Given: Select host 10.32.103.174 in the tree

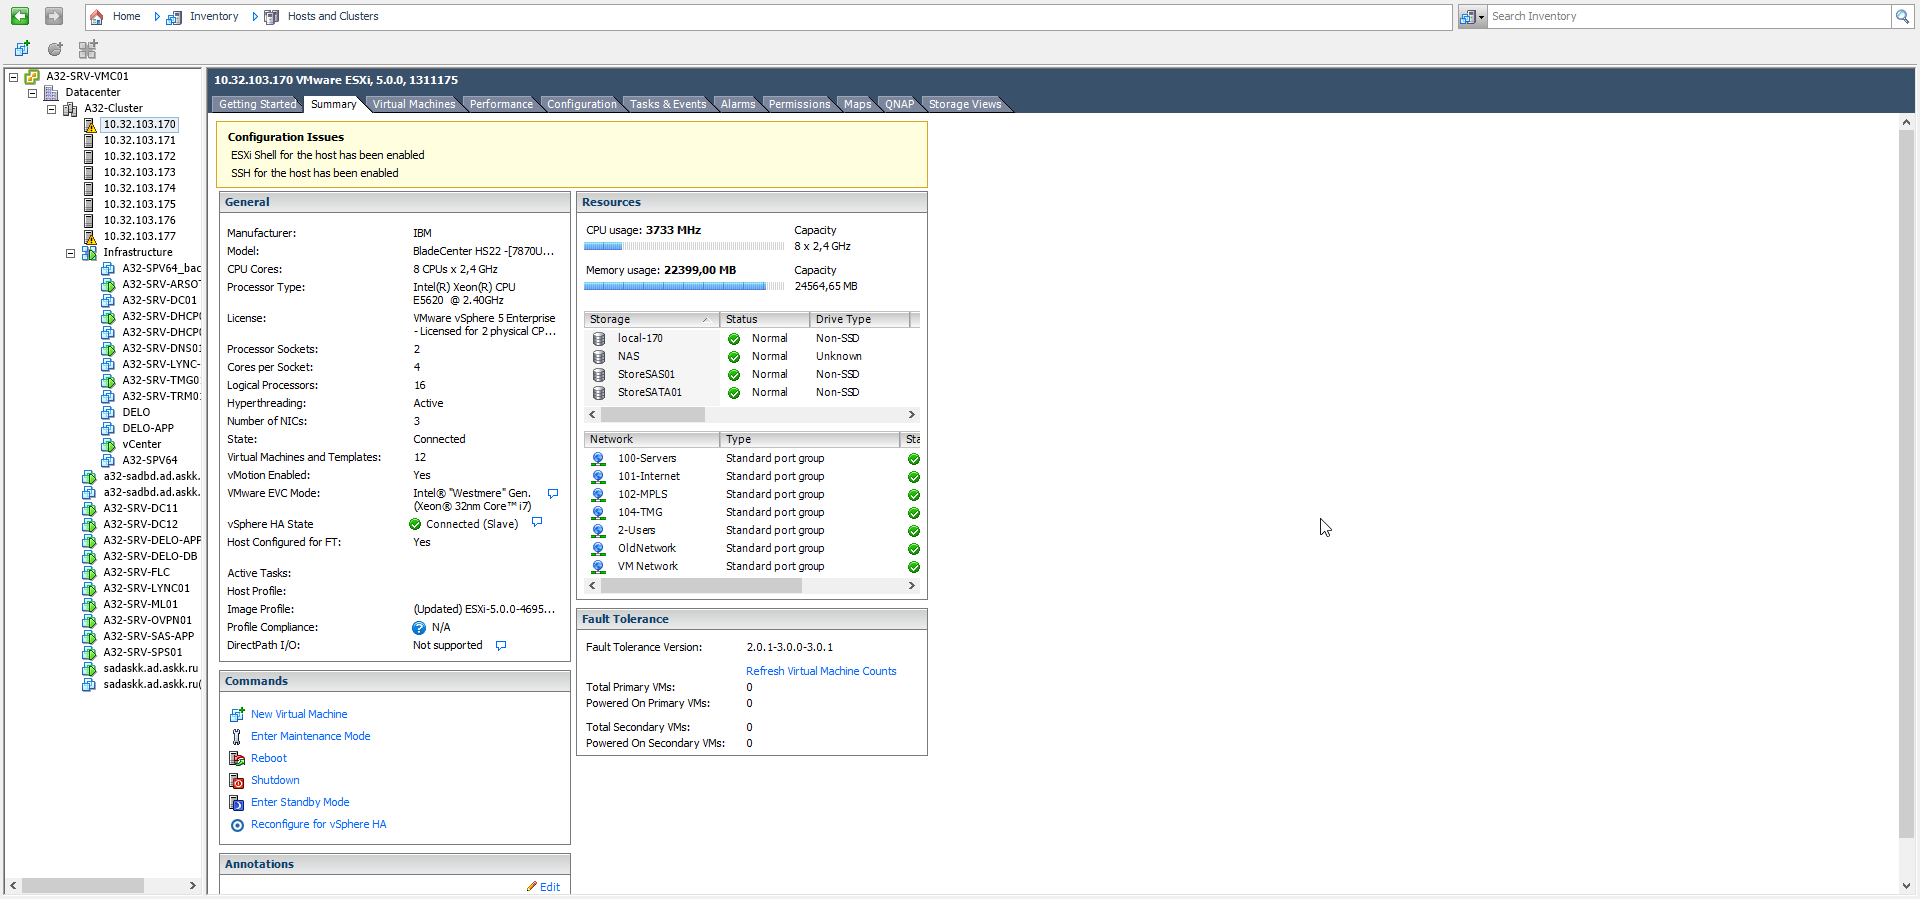Looking at the screenshot, I should [x=139, y=188].
